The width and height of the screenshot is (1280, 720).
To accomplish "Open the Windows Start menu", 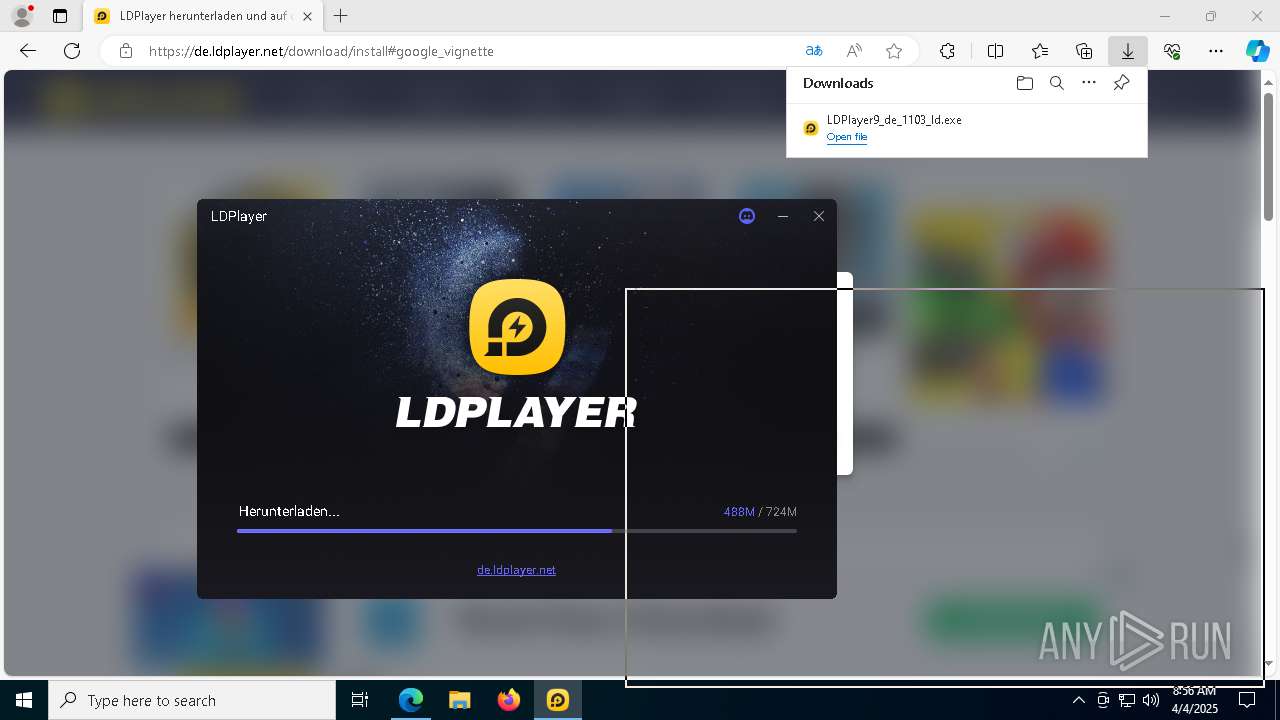I will point(24,700).
